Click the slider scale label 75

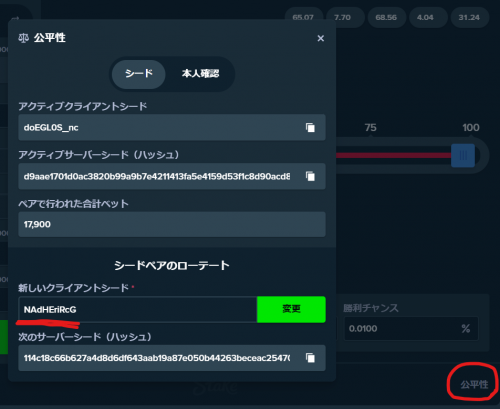(370, 127)
